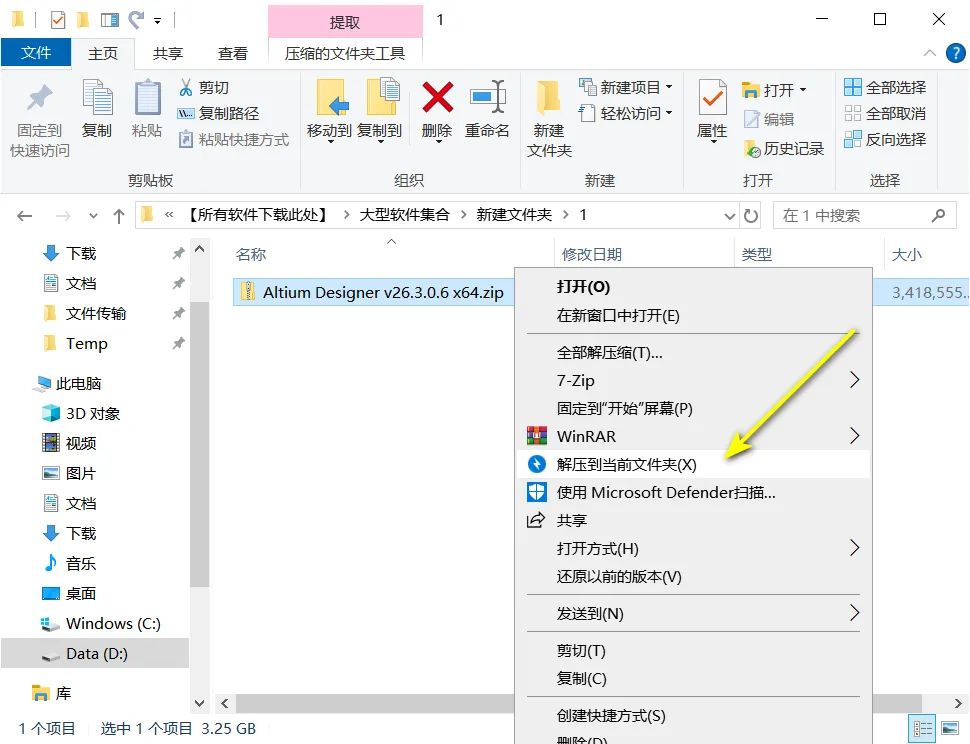The image size is (970, 744).
Task: Click the Copy icon in ribbon
Action: click(x=97, y=98)
